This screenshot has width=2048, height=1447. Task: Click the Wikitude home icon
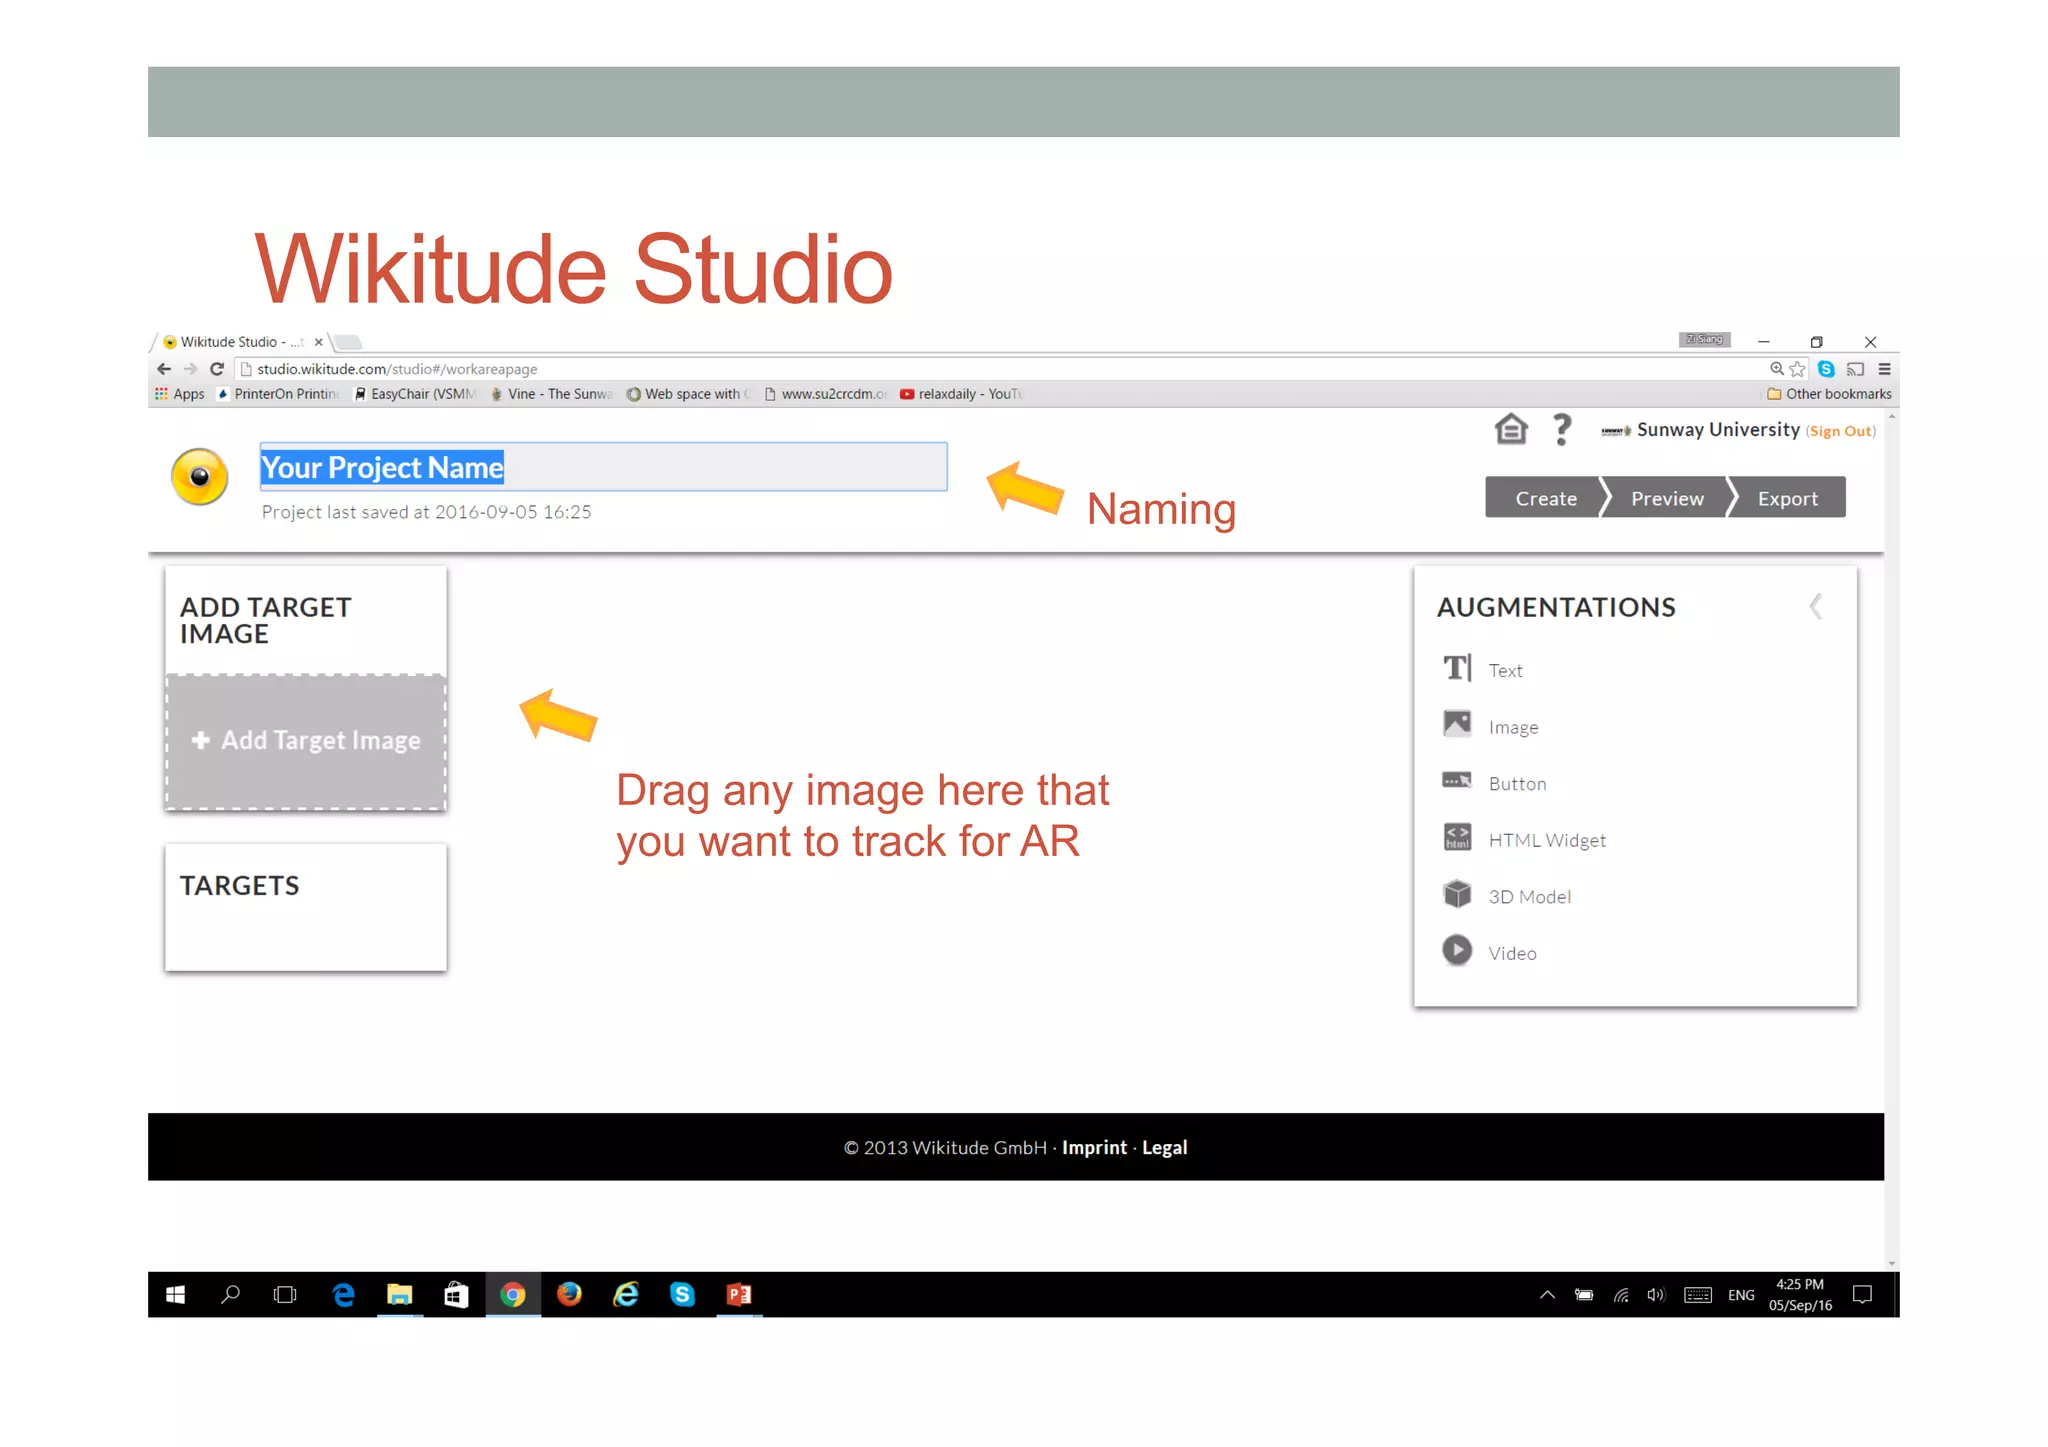pos(1511,430)
